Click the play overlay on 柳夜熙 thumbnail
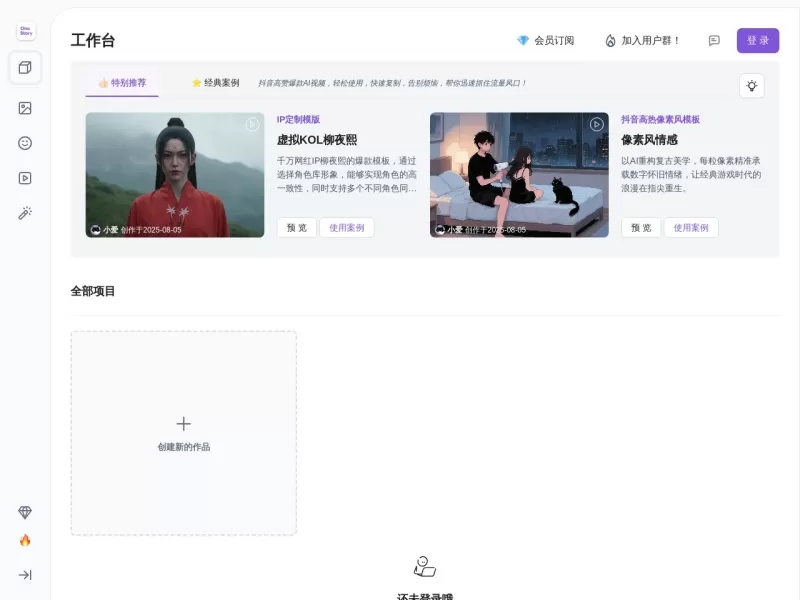 (x=250, y=124)
